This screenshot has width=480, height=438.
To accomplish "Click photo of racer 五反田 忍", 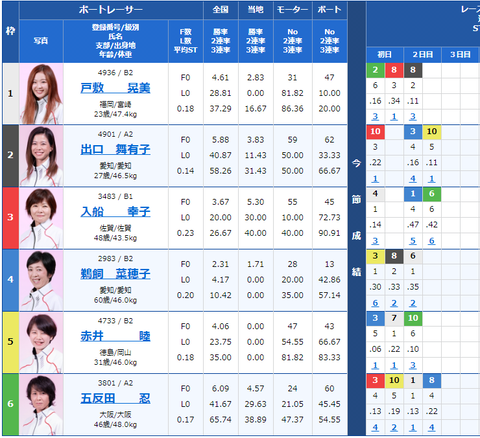I will tap(41, 405).
